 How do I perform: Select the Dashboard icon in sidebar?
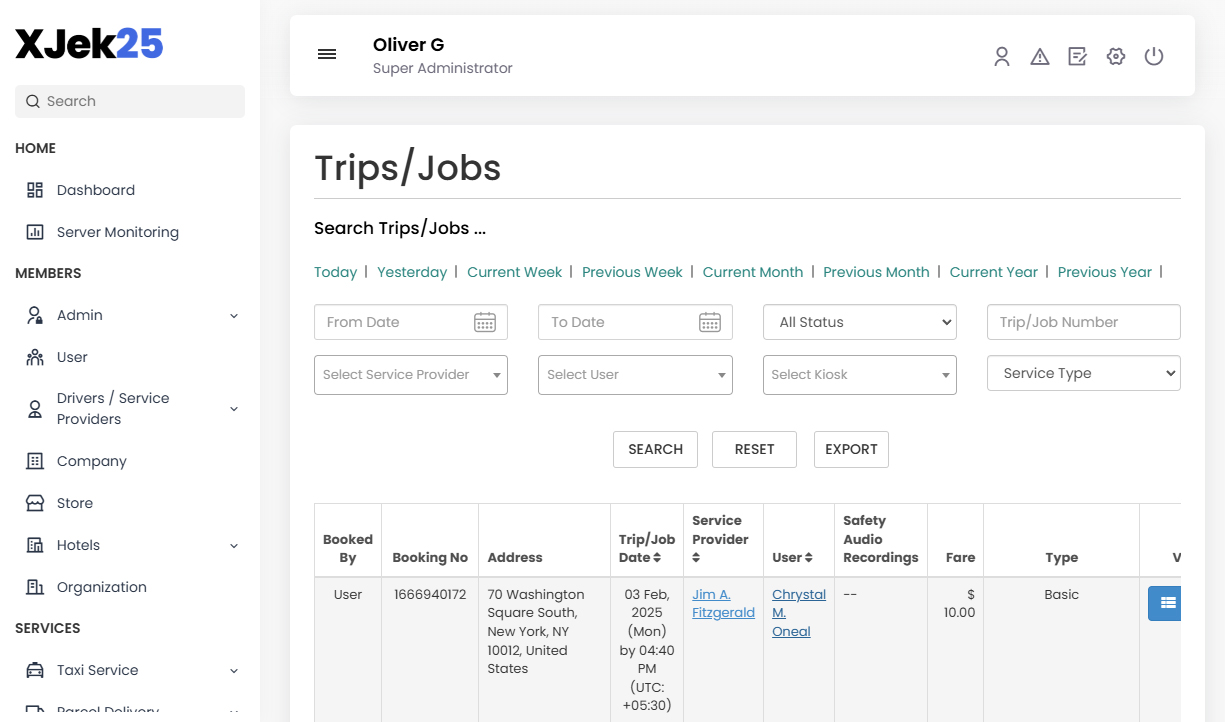(x=35, y=189)
